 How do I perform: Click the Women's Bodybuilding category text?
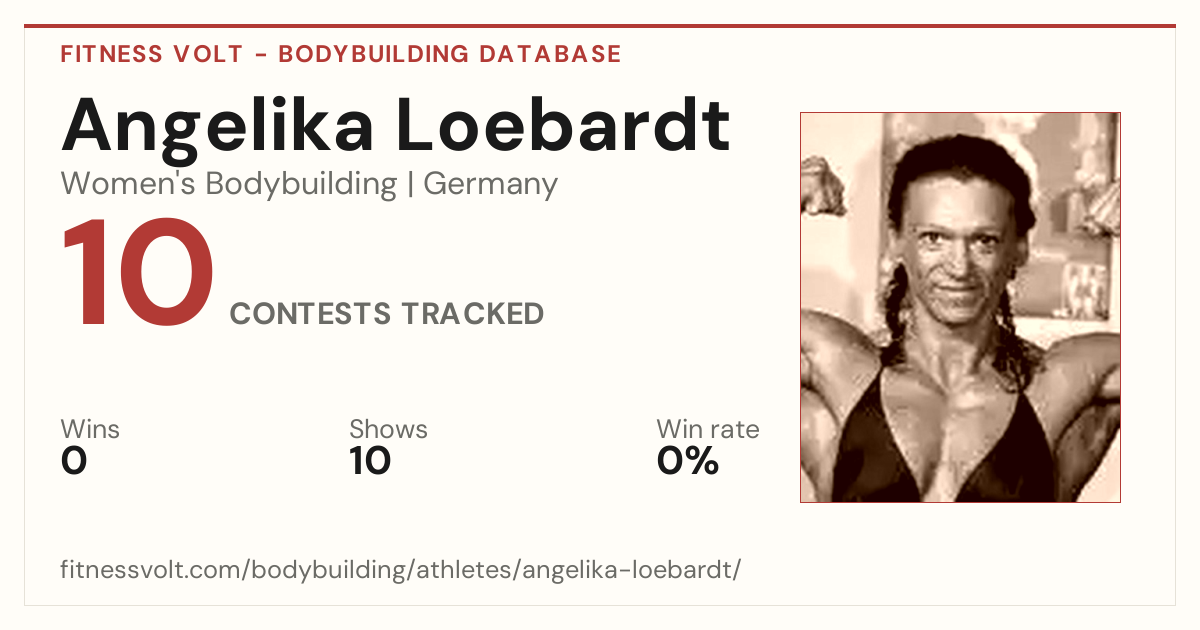click(229, 184)
